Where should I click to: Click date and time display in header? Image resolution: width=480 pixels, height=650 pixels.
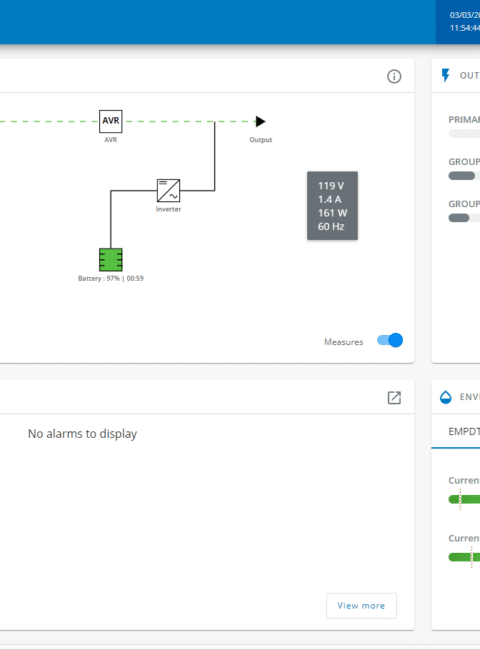pos(465,22)
